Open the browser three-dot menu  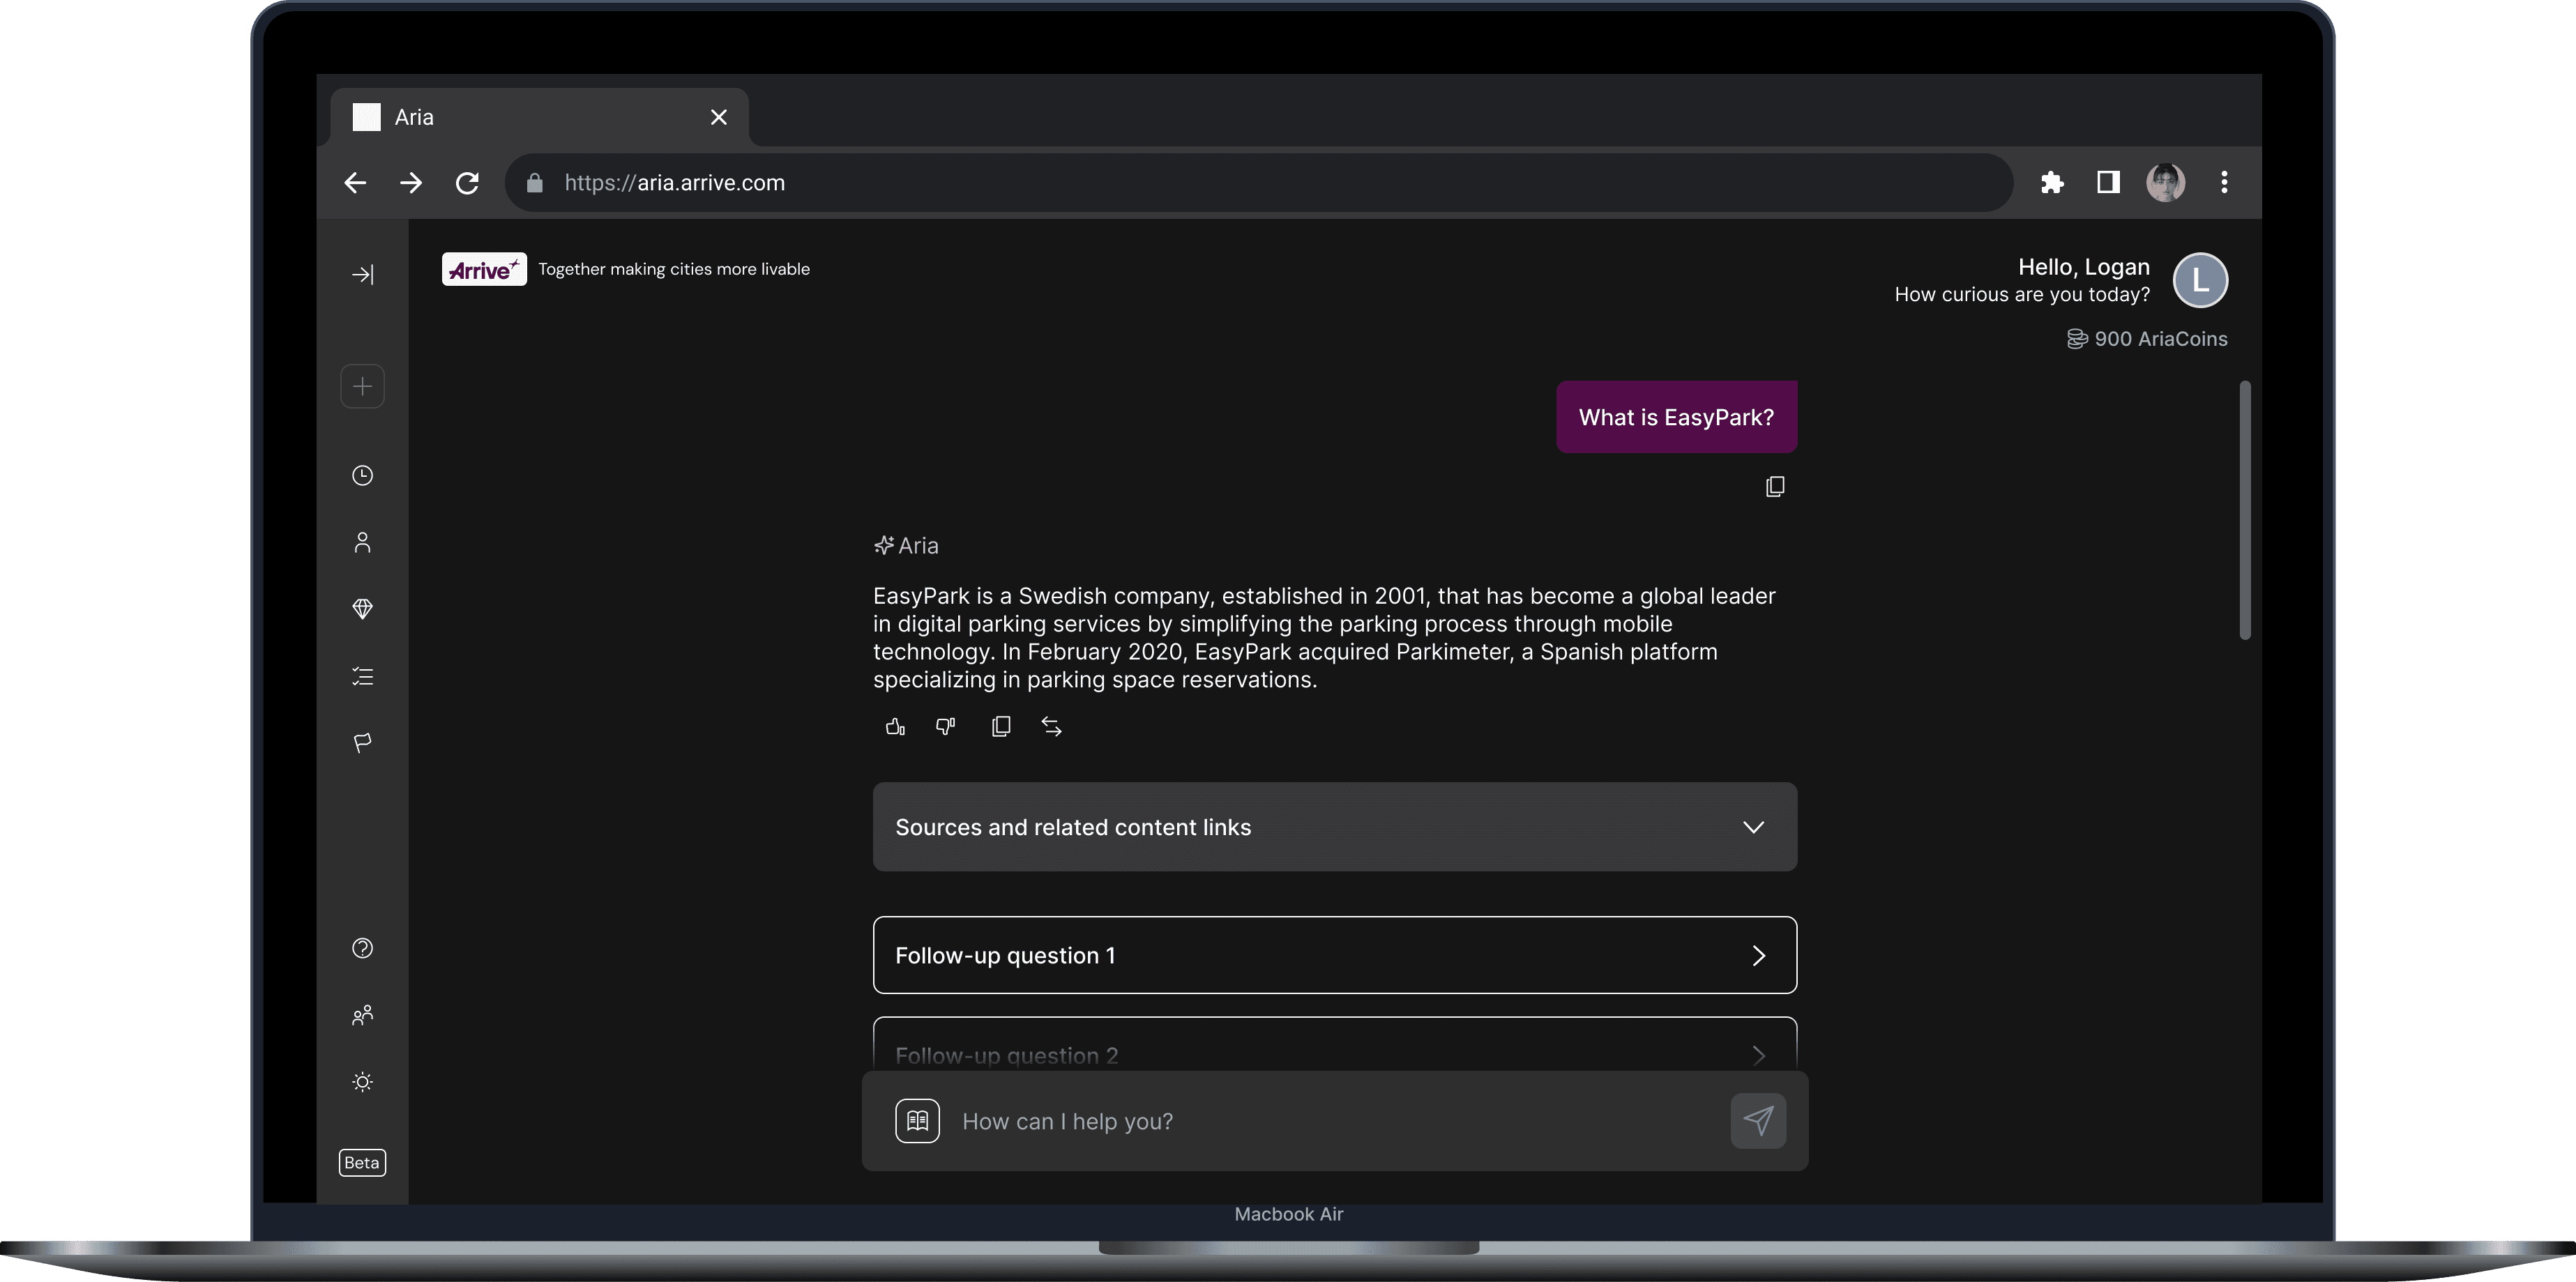click(x=2224, y=183)
